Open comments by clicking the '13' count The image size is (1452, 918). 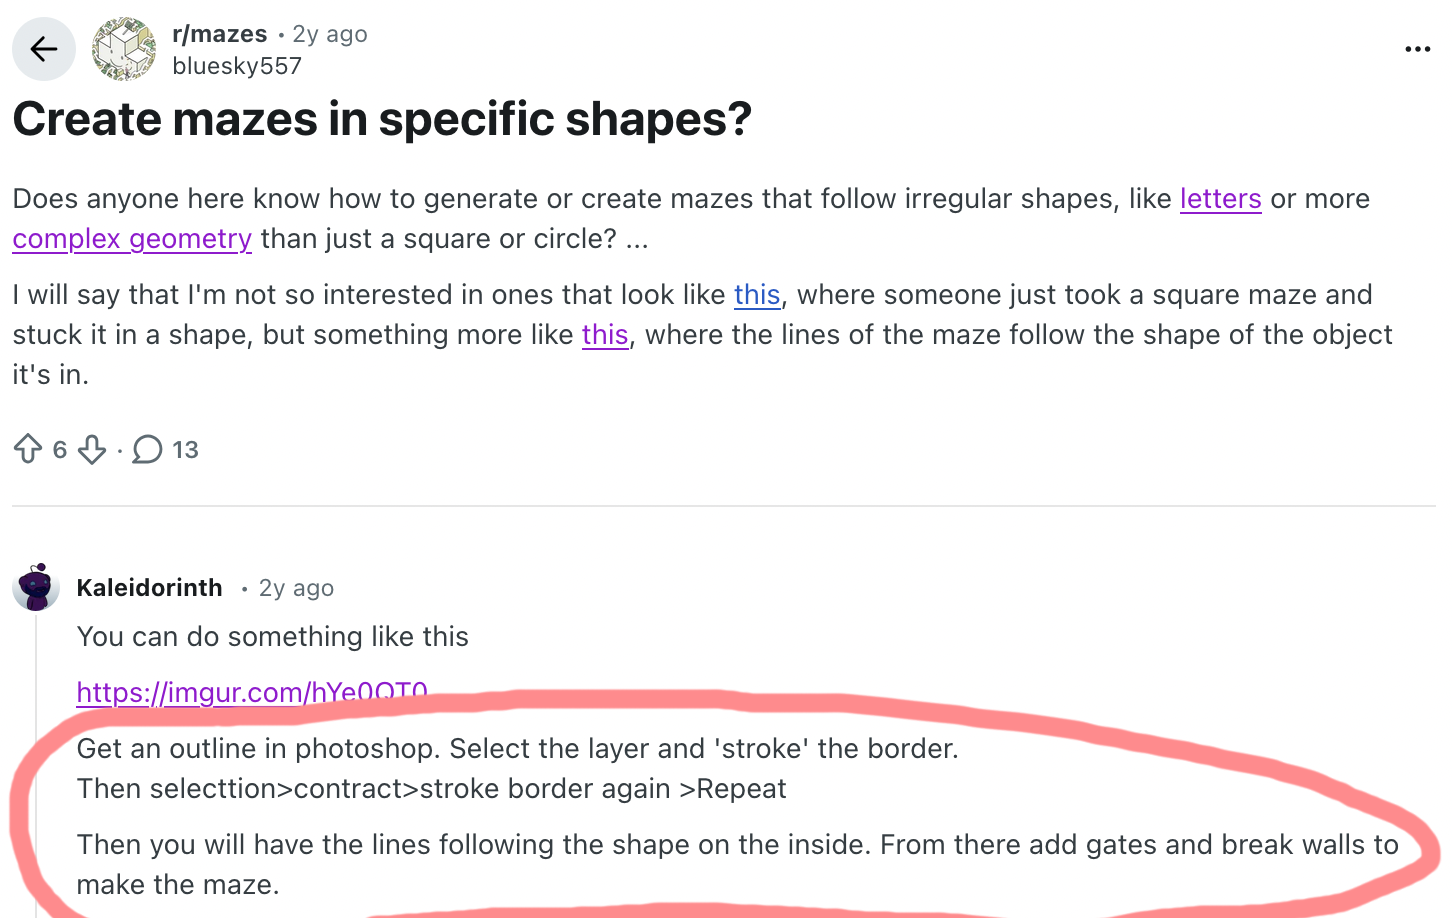186,450
